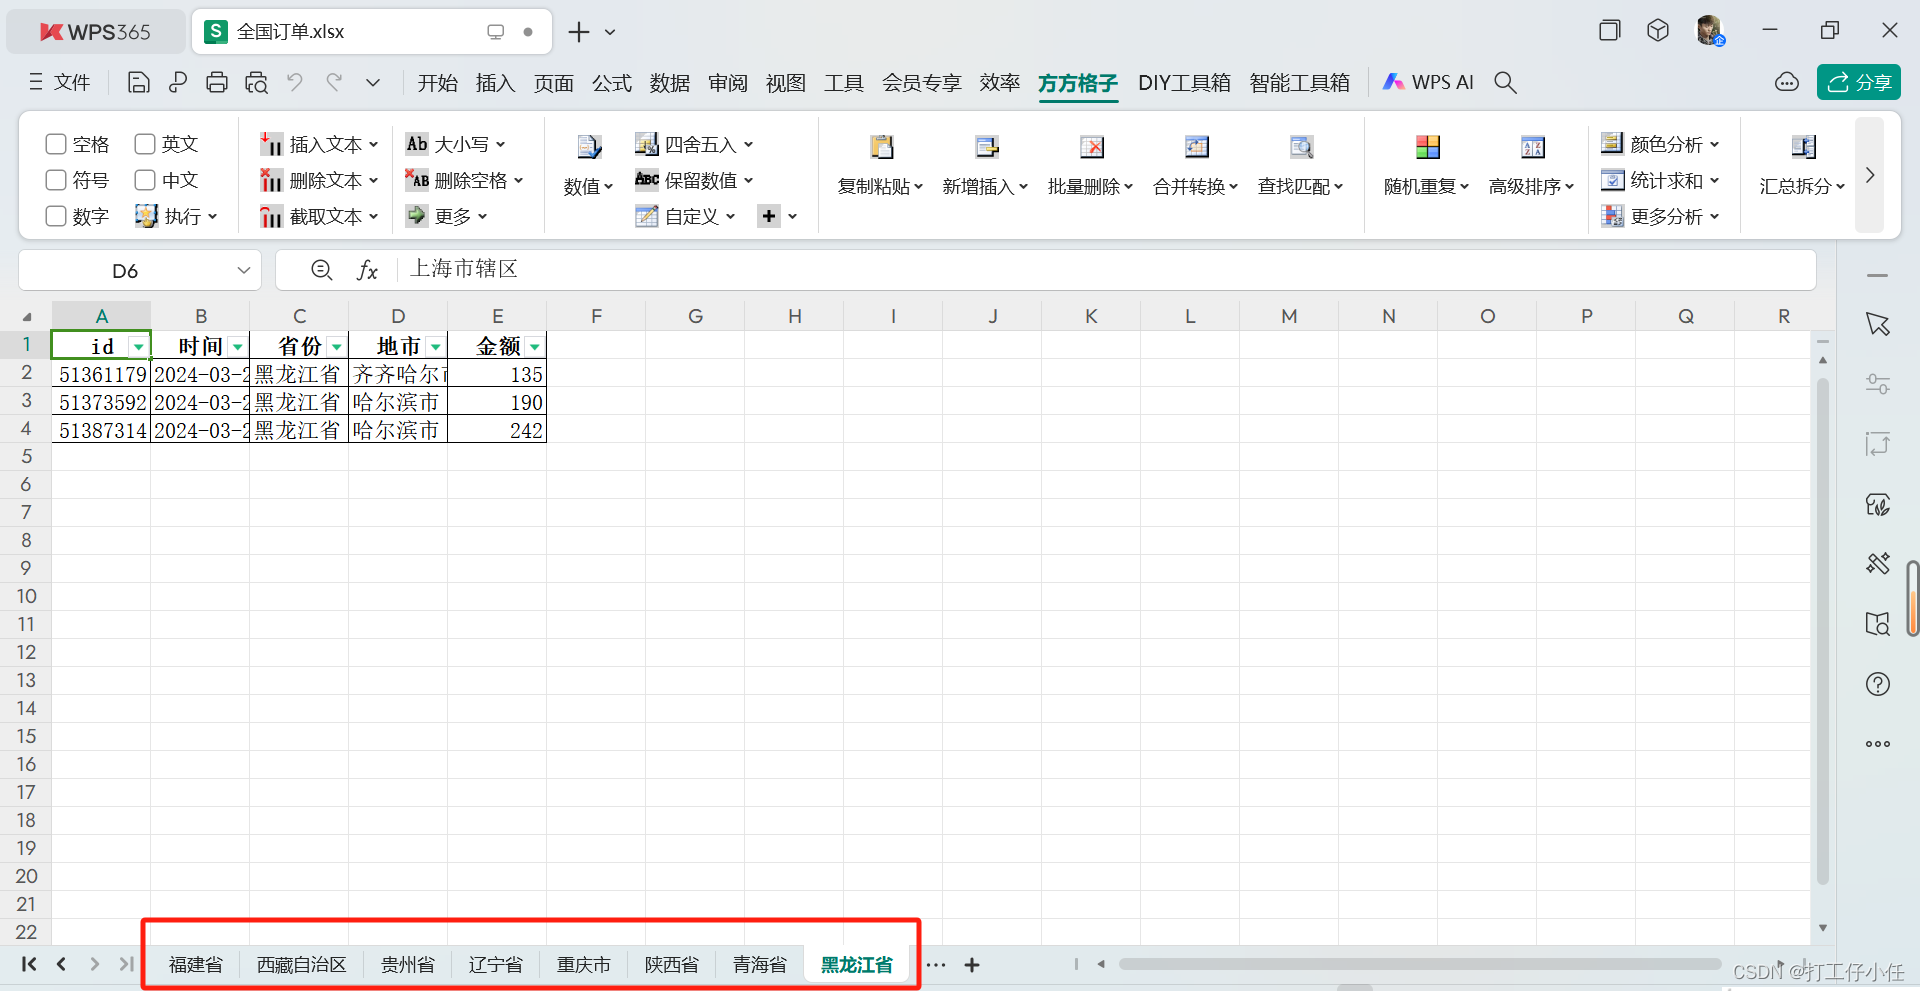This screenshot has width=1920, height=991.
Task: Toggle the 中文 checkbox
Action: 145,180
